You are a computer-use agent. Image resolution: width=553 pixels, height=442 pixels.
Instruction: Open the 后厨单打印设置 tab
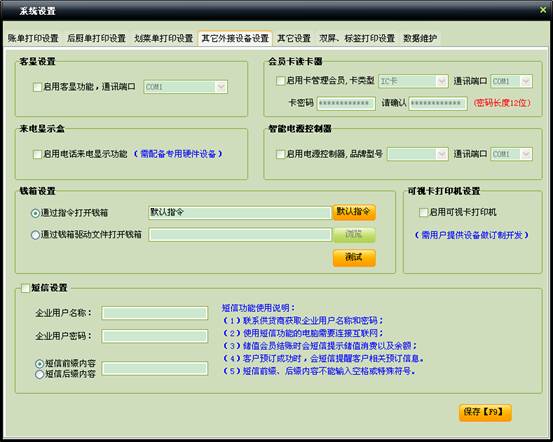(x=96, y=38)
